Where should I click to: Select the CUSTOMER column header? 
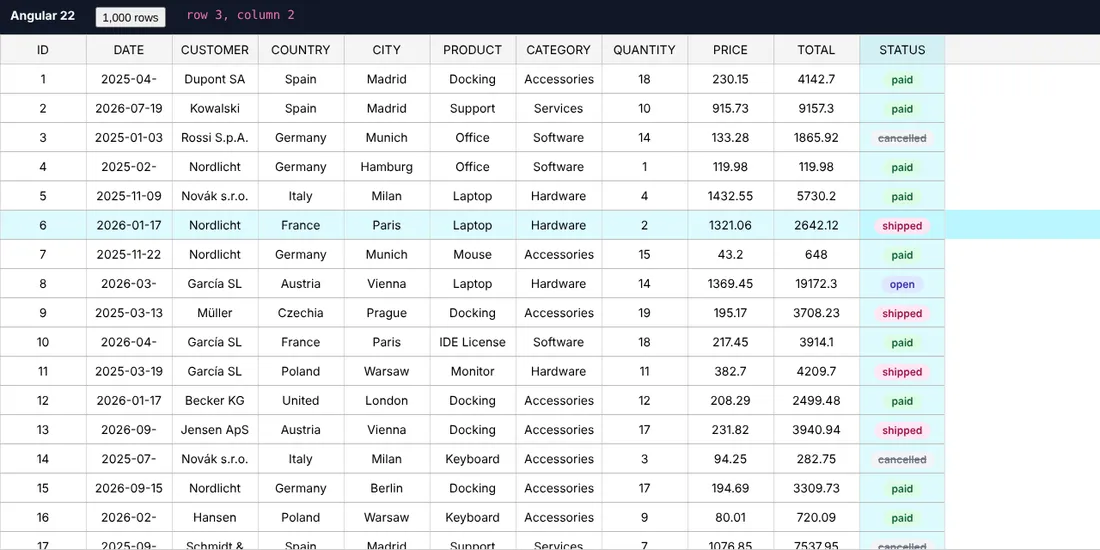215,50
